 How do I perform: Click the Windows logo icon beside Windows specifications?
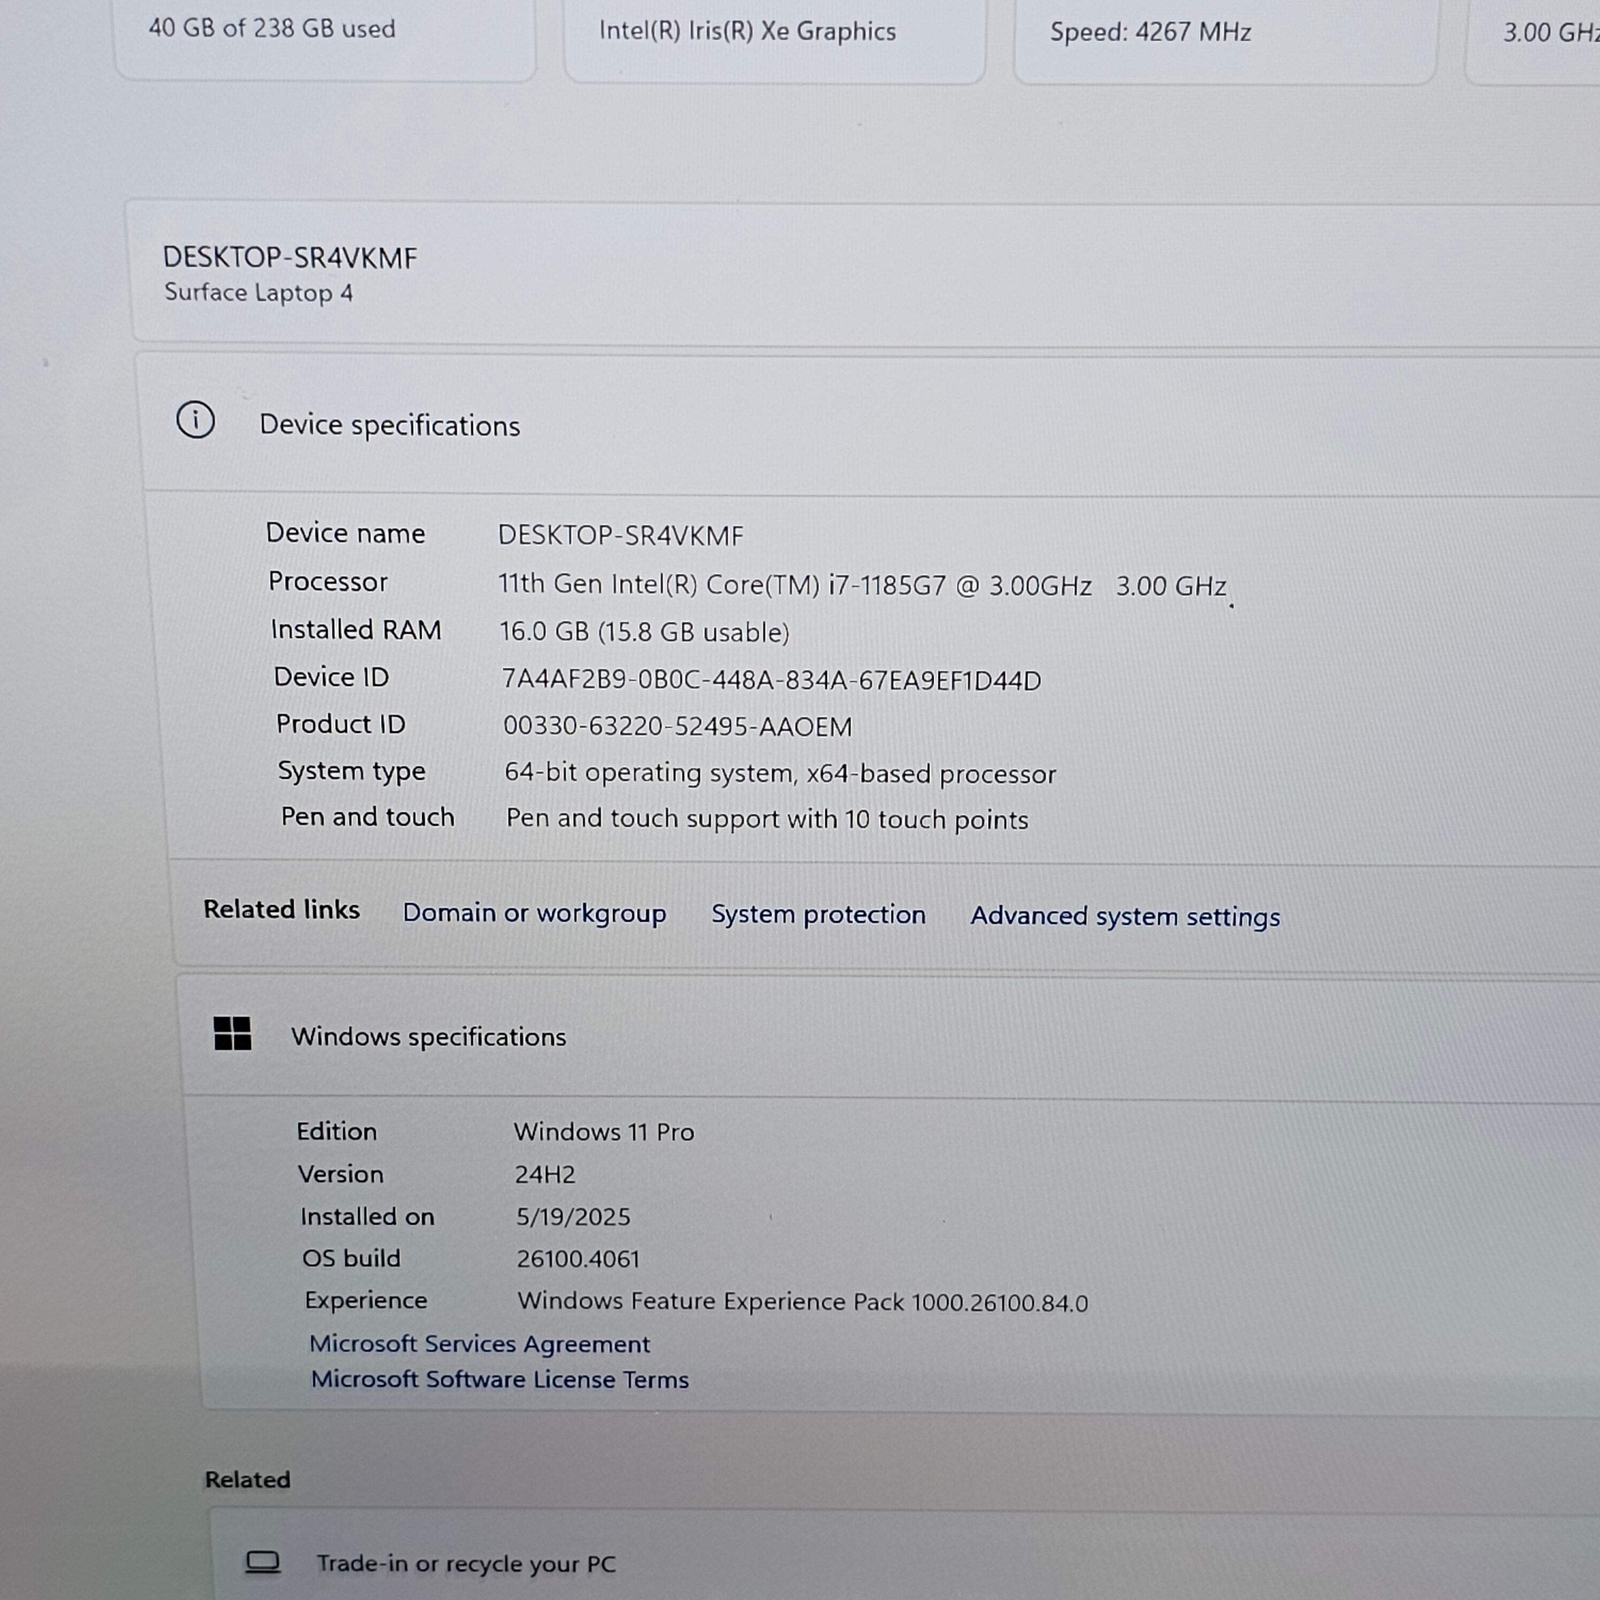pos(233,1033)
